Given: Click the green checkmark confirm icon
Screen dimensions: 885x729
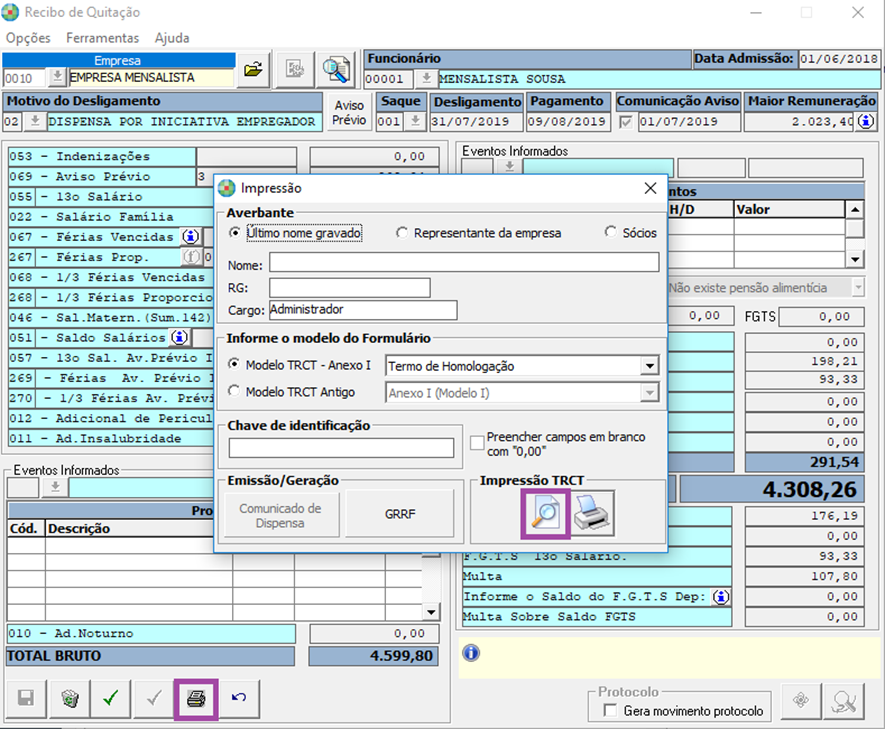Looking at the screenshot, I should pos(111,699).
